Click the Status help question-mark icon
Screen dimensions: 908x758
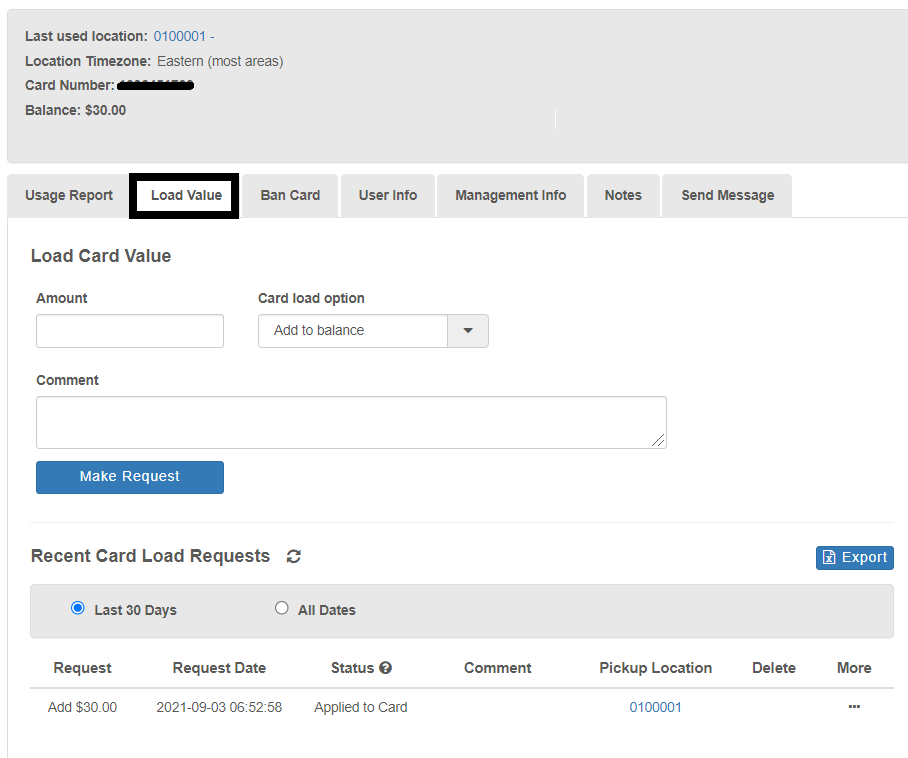point(385,668)
